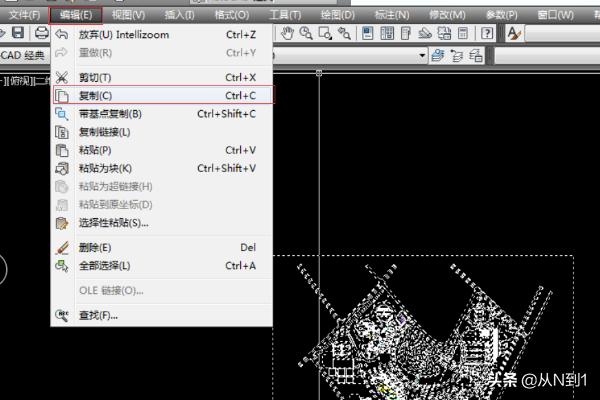
Task: Open the 格式(O) menu
Action: 232,15
